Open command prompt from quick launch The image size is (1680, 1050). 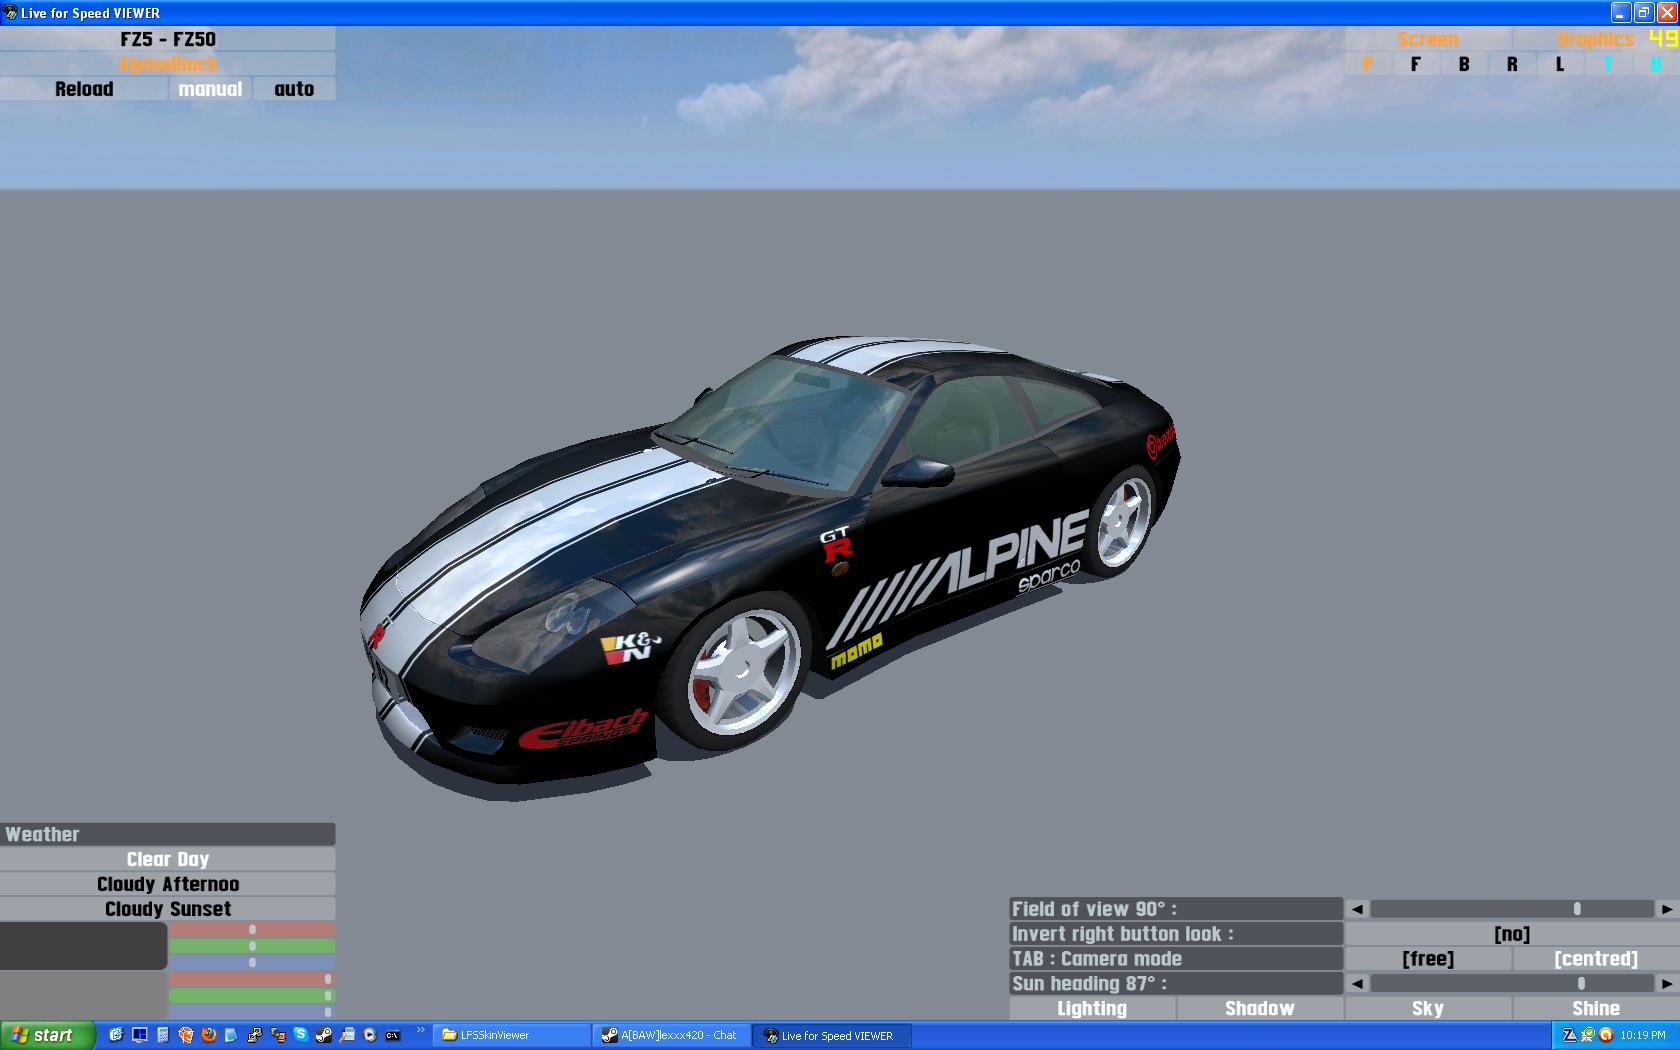393,1035
